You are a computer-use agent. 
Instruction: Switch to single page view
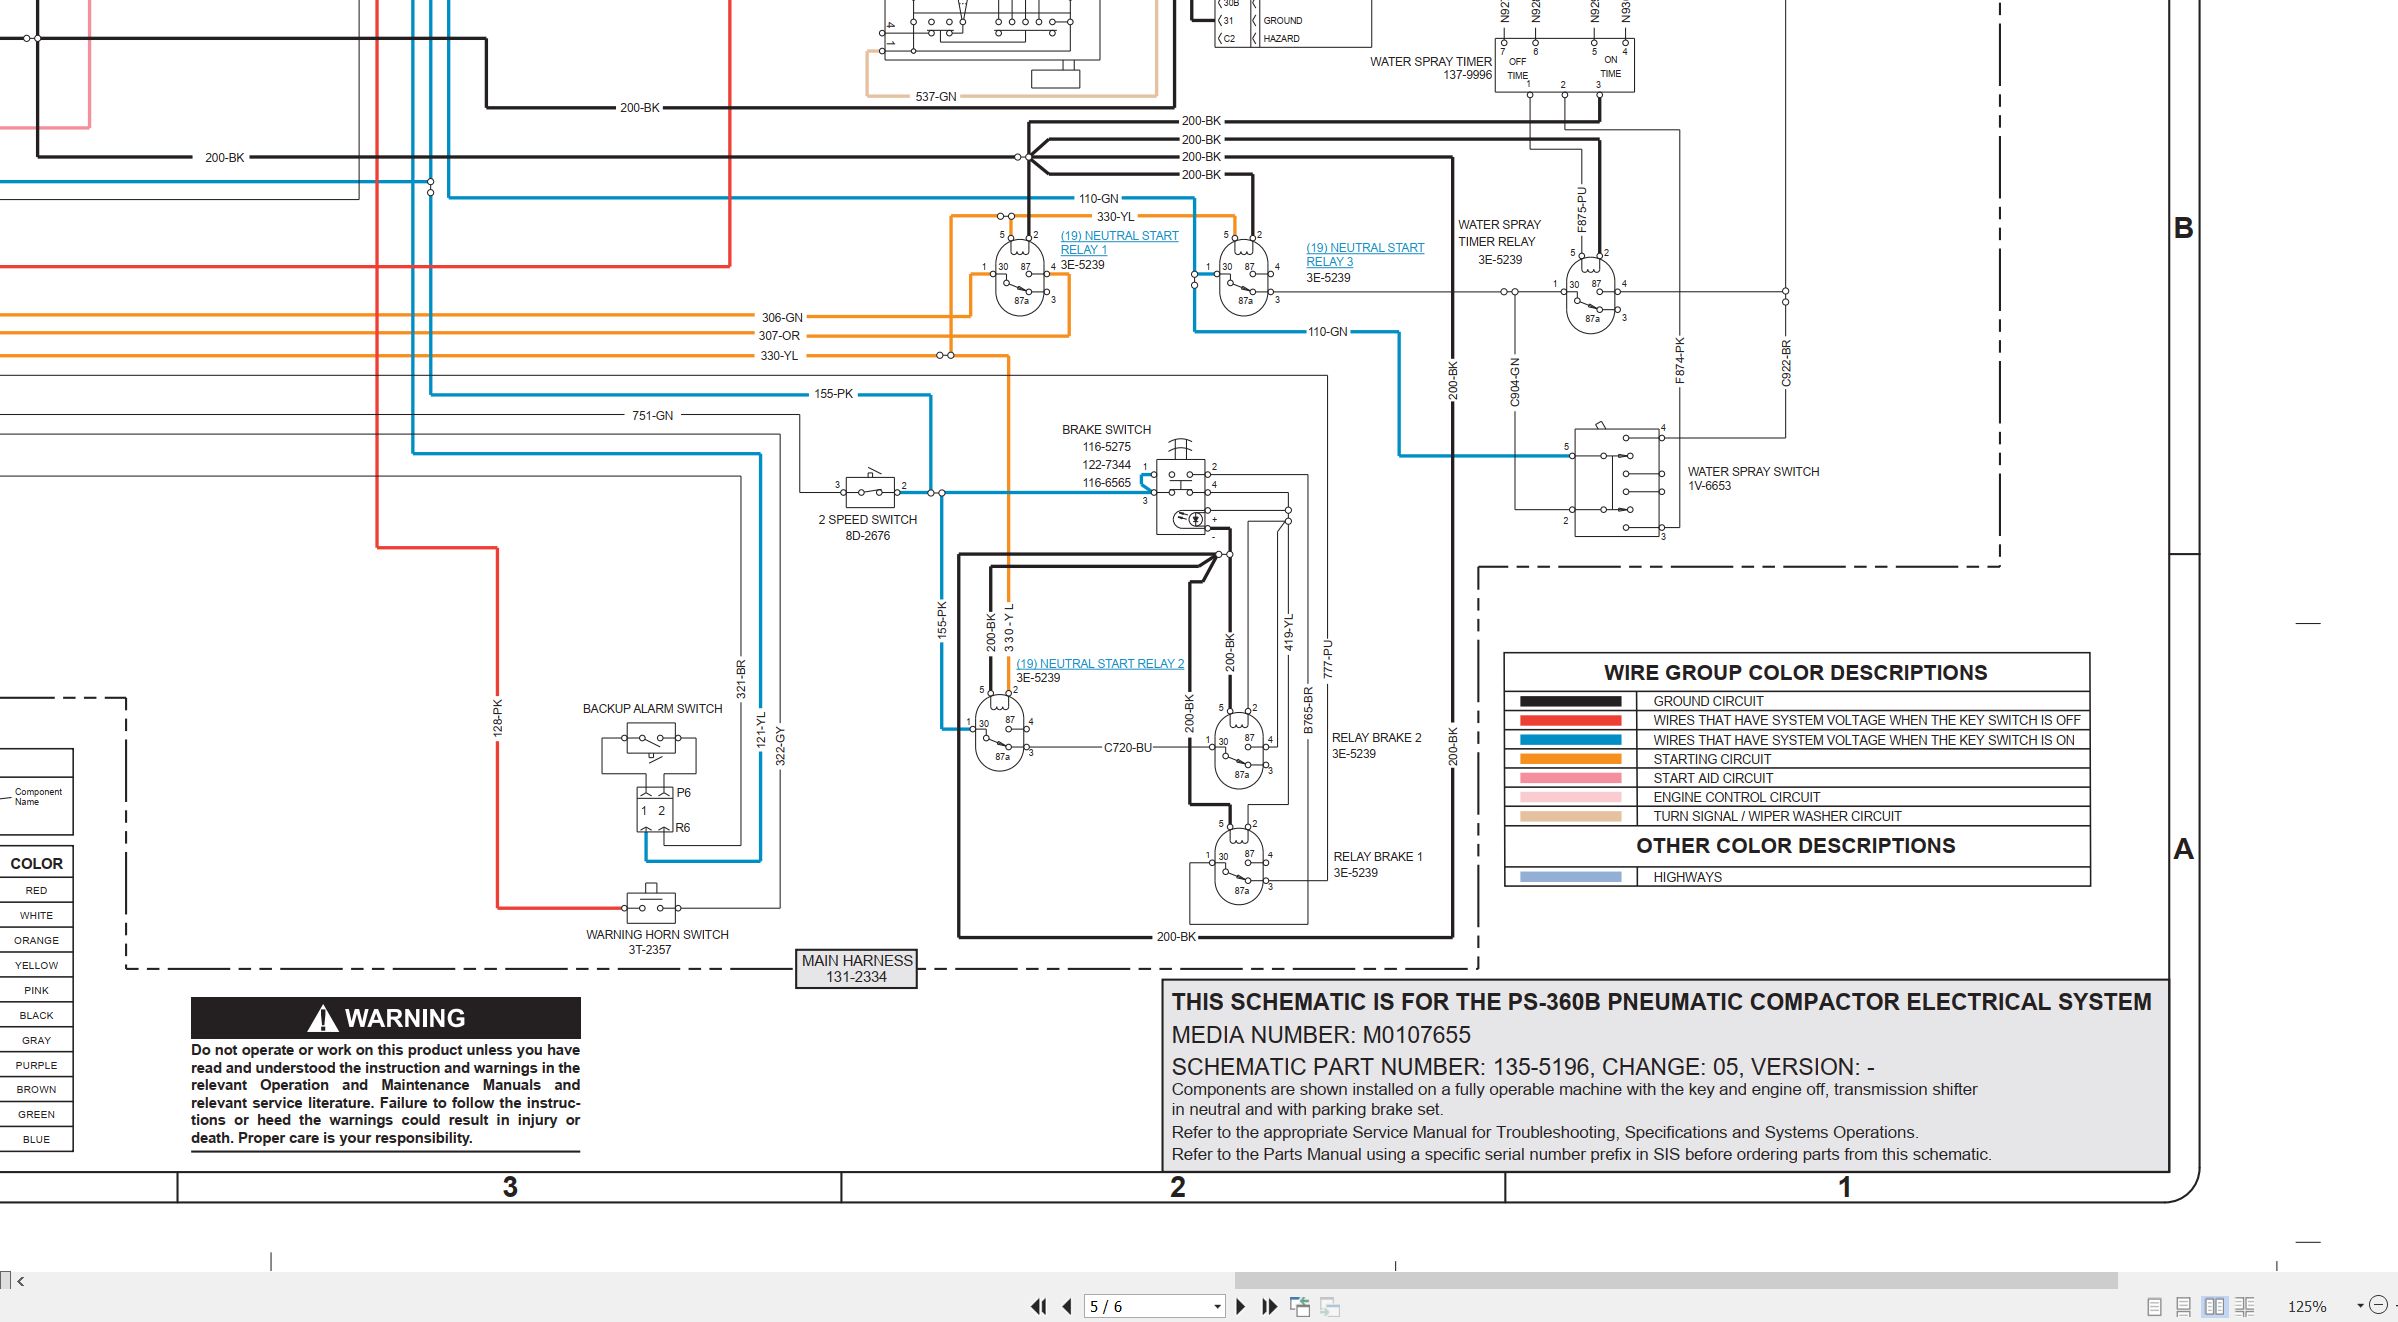tap(2154, 1306)
